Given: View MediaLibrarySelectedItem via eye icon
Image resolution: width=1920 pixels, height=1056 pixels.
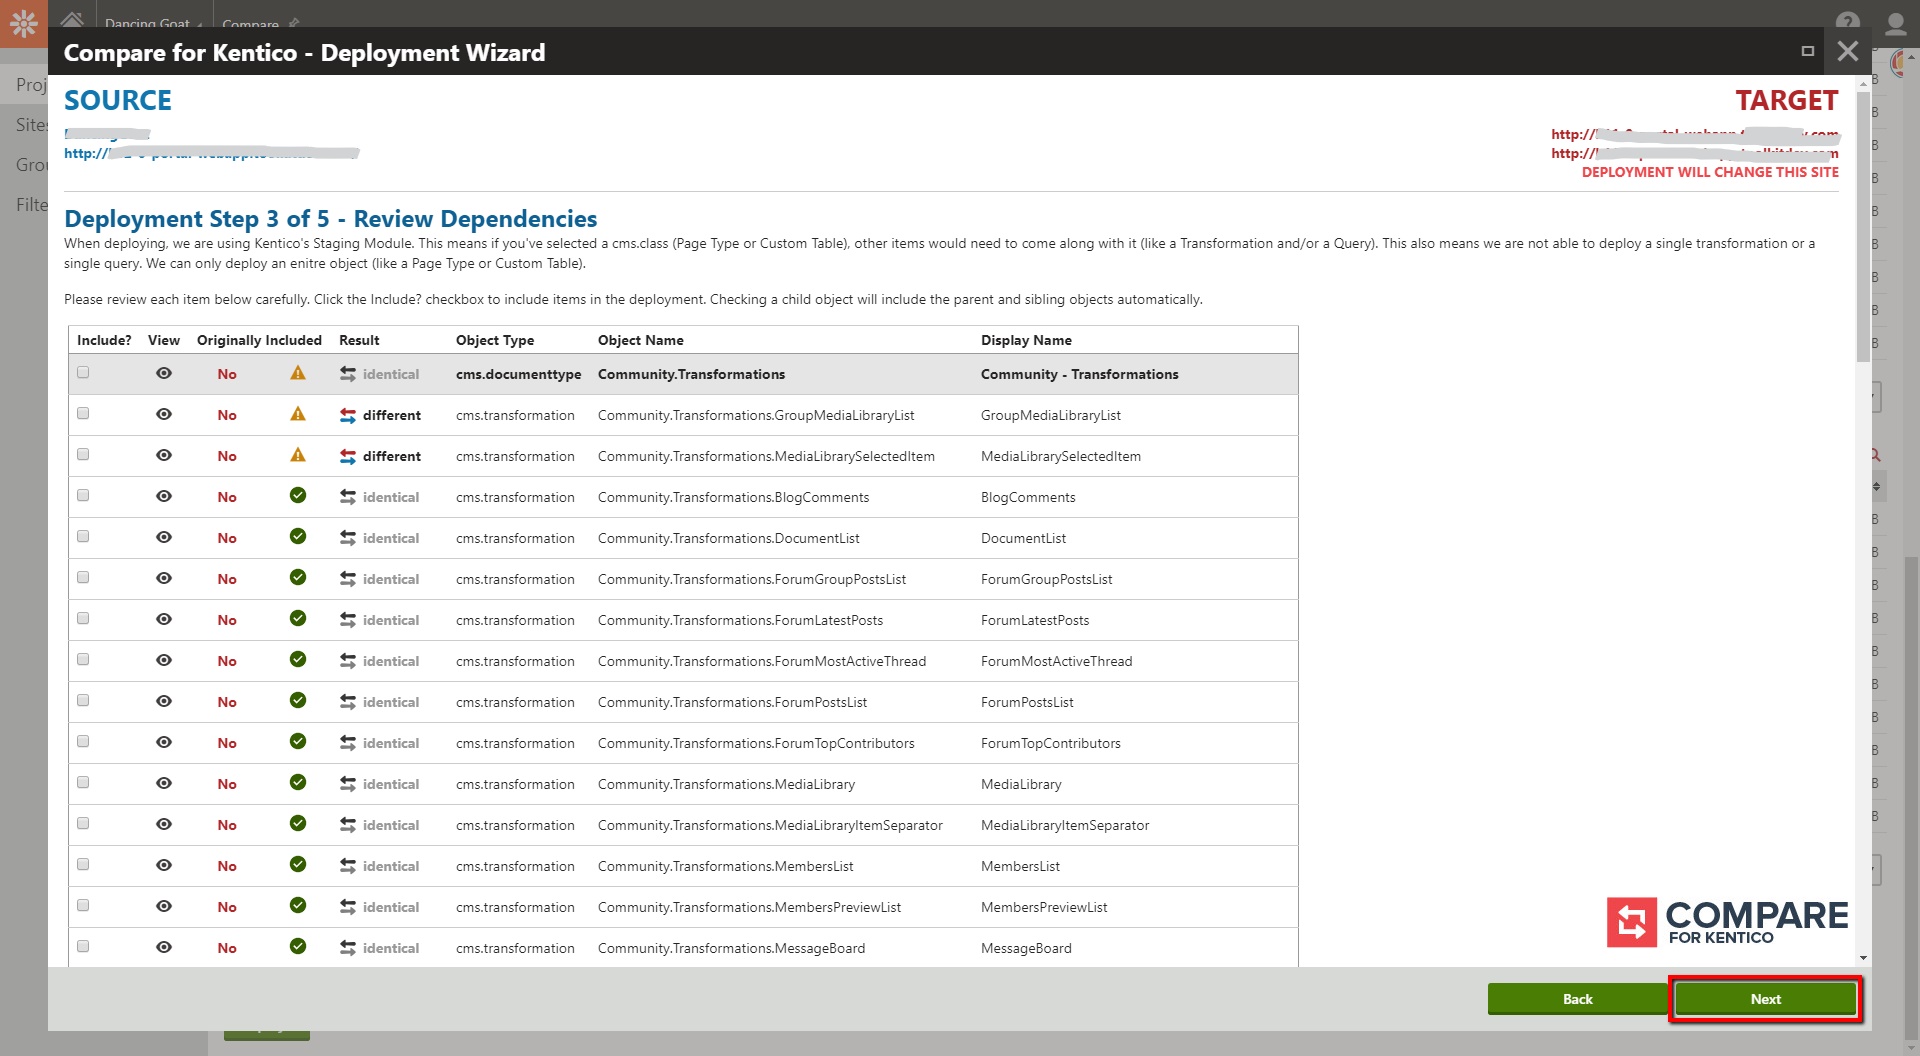Looking at the screenshot, I should [164, 455].
